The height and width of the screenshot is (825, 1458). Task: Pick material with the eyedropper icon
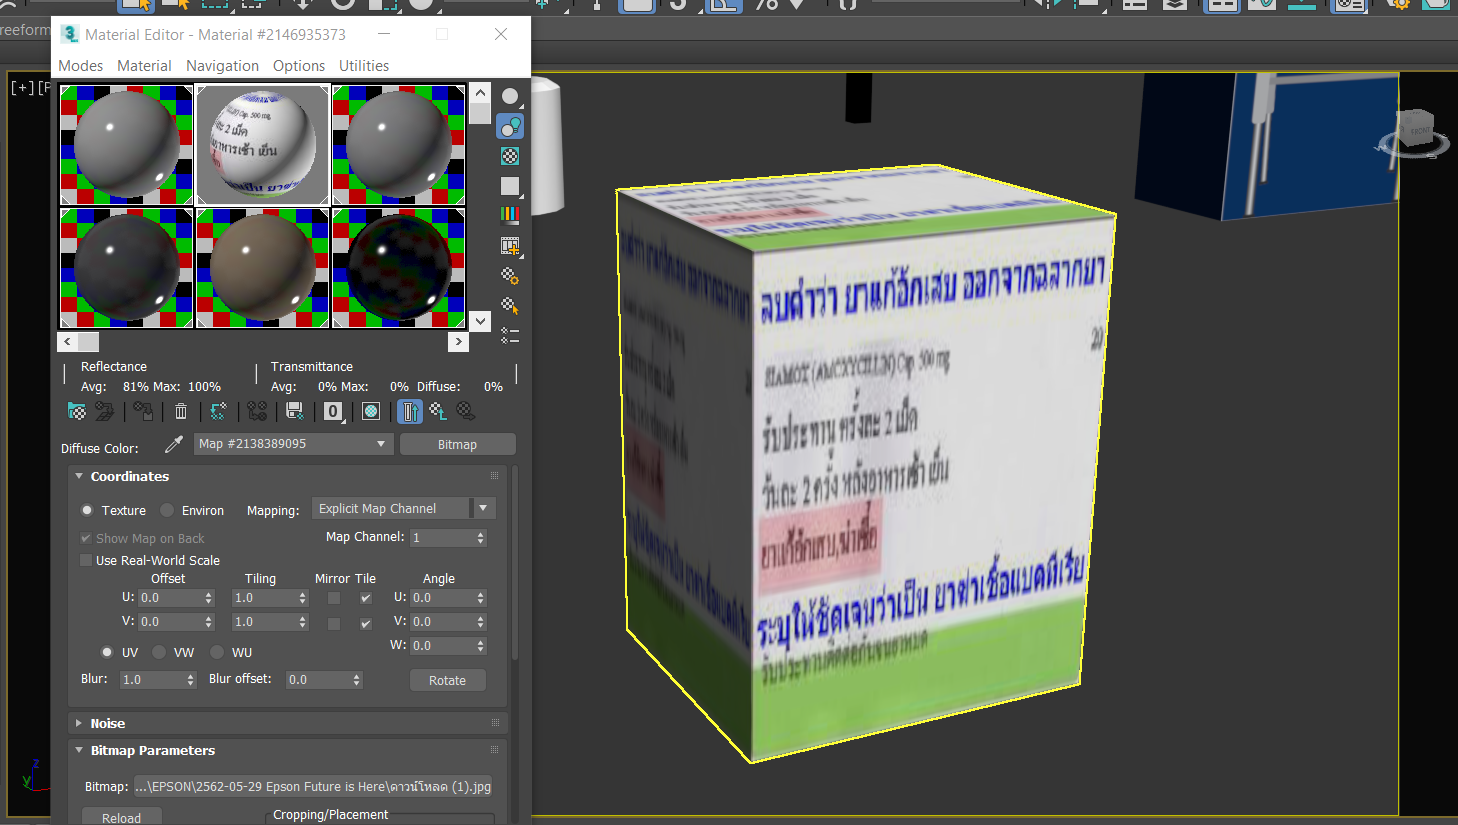[x=174, y=444]
